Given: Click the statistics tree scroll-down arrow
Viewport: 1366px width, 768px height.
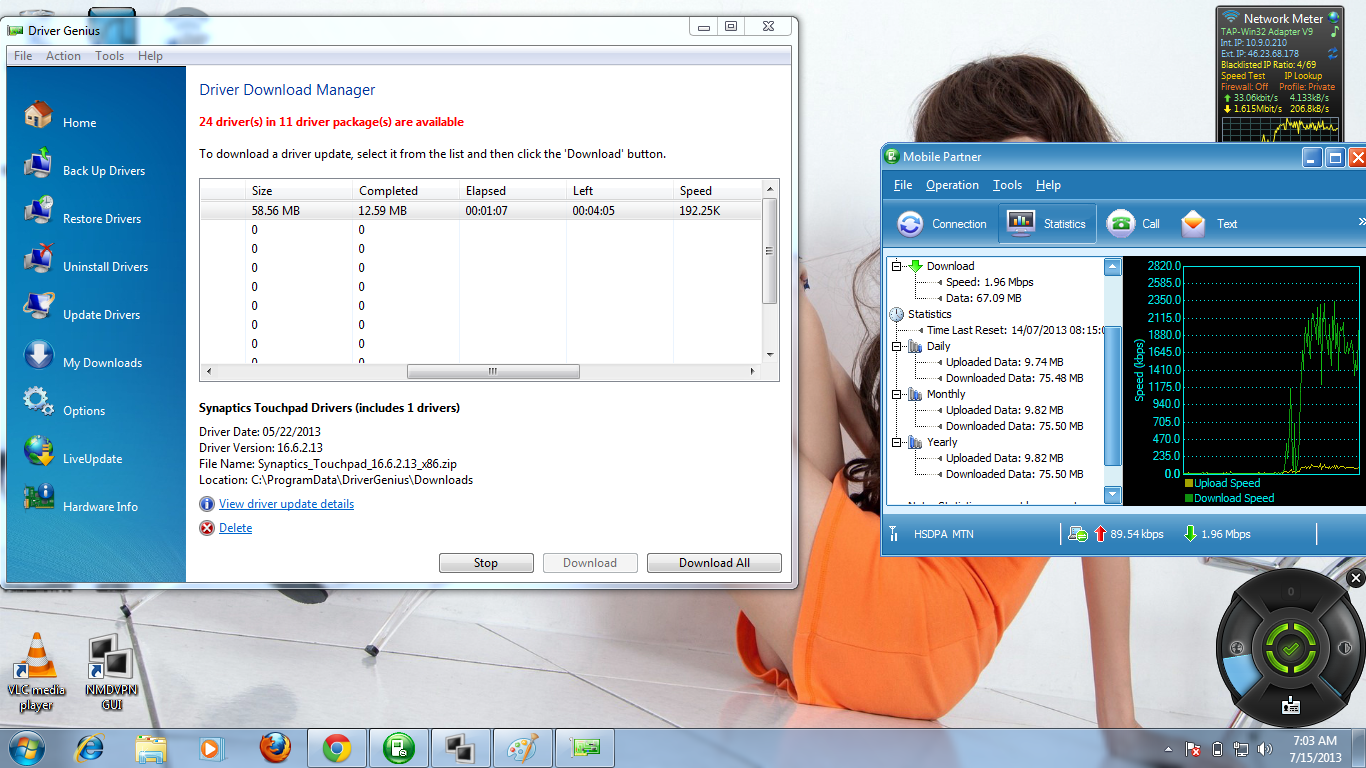Looking at the screenshot, I should (x=1113, y=495).
